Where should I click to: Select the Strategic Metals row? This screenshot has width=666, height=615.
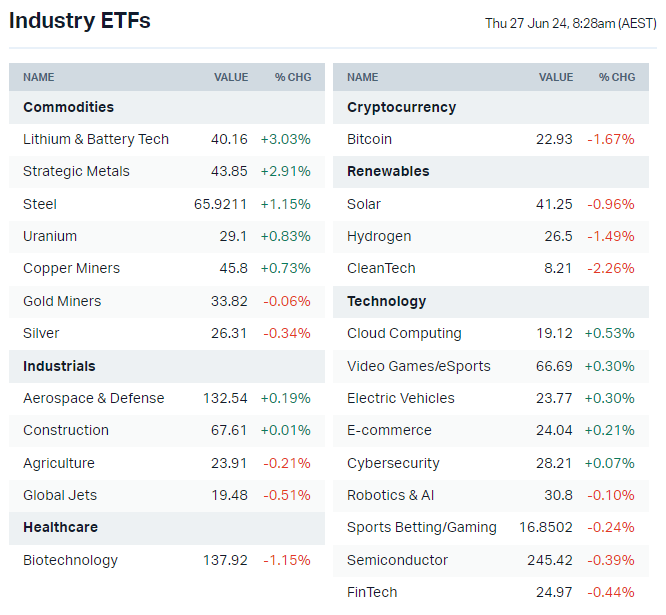click(x=76, y=171)
